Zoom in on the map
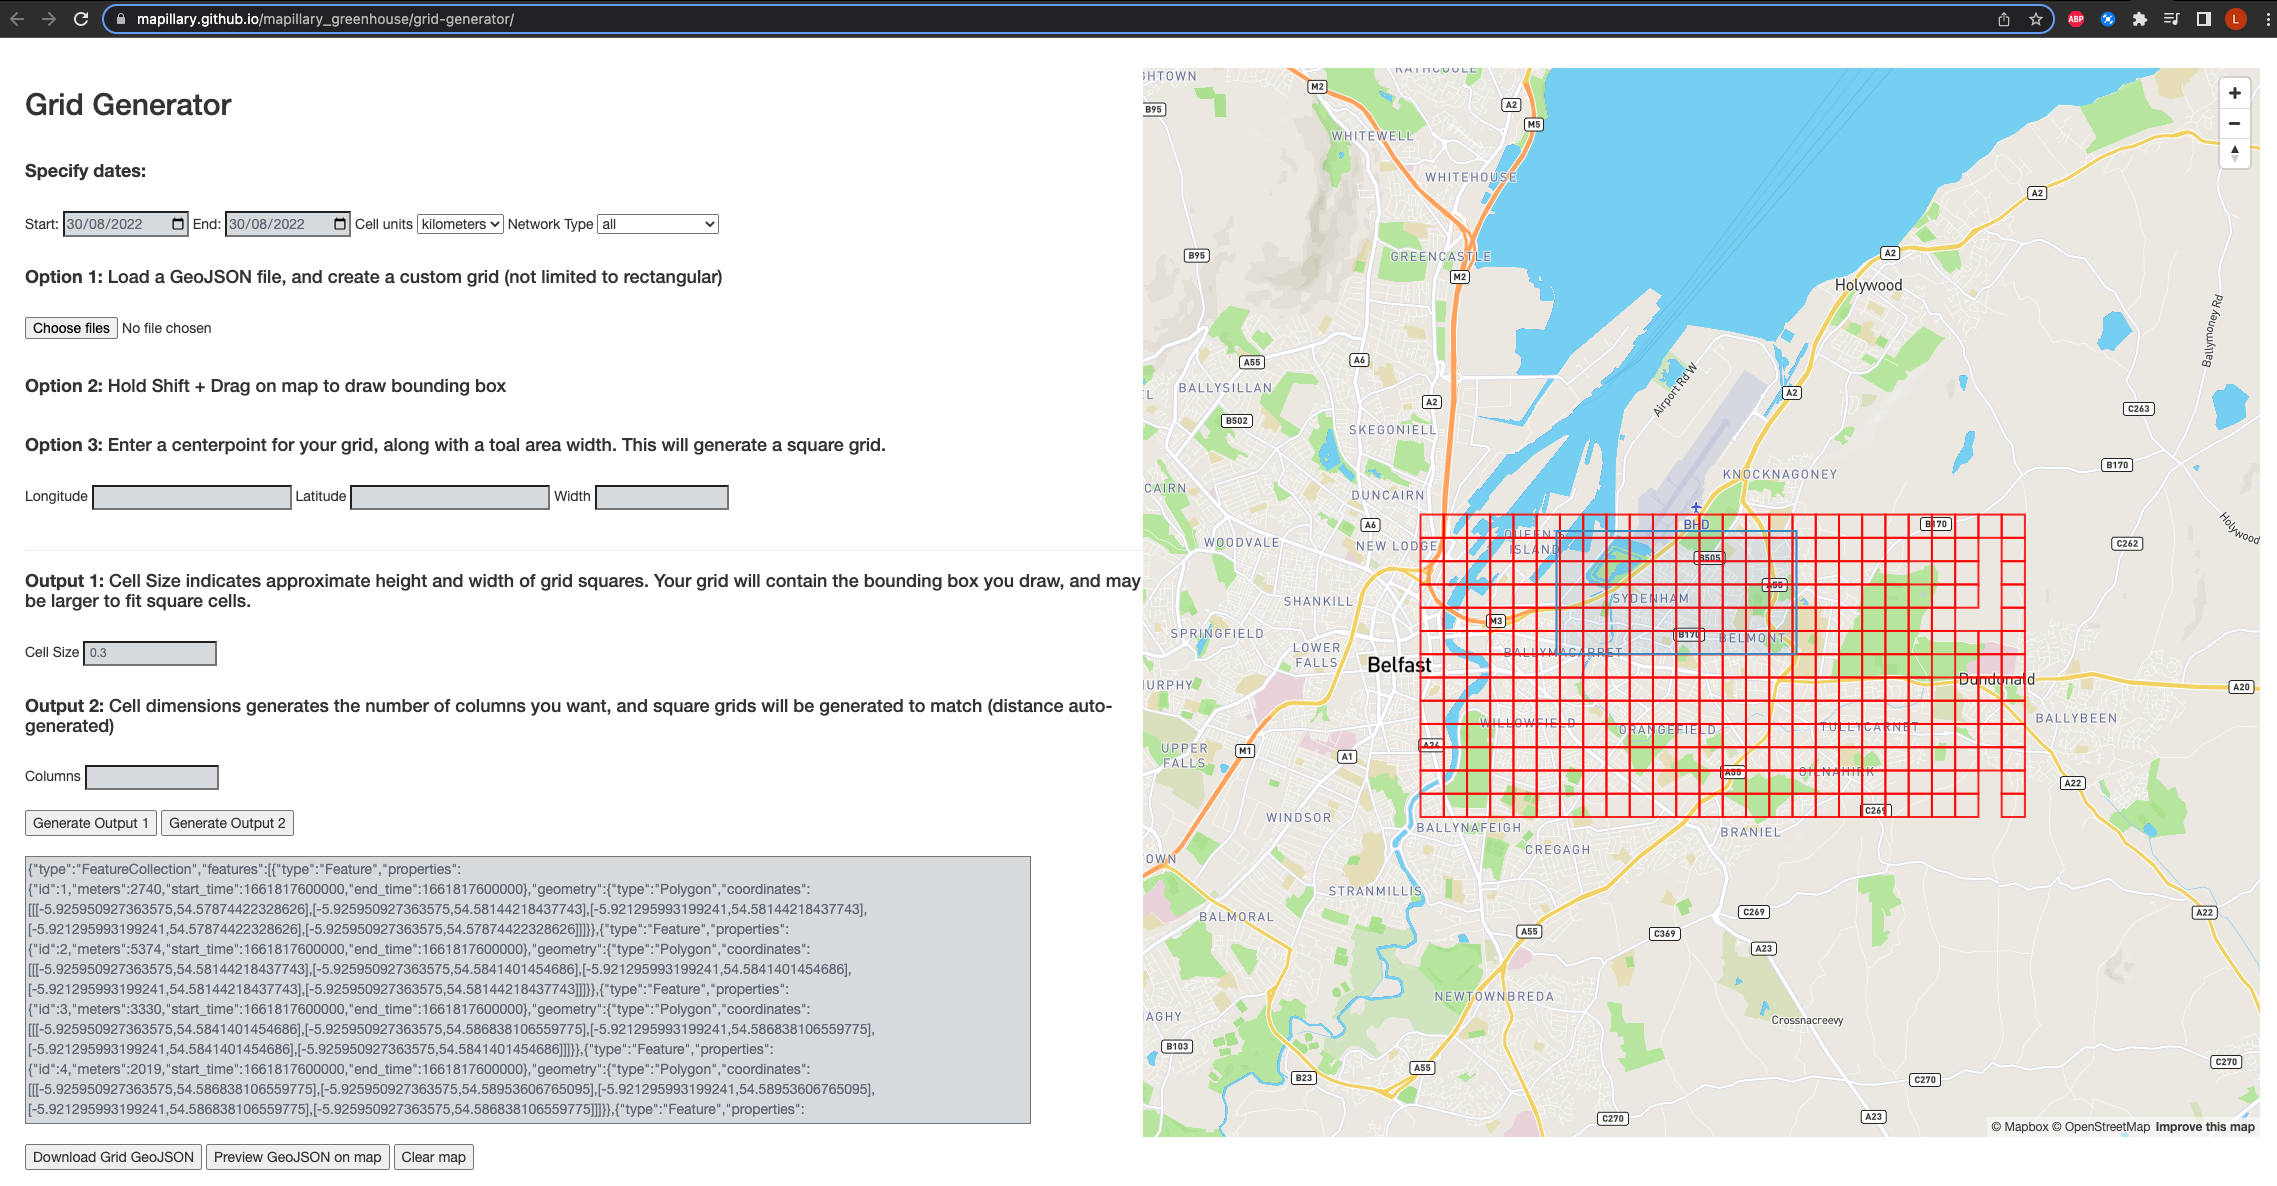Image resolution: width=2277 pixels, height=1186 pixels. coord(2234,93)
